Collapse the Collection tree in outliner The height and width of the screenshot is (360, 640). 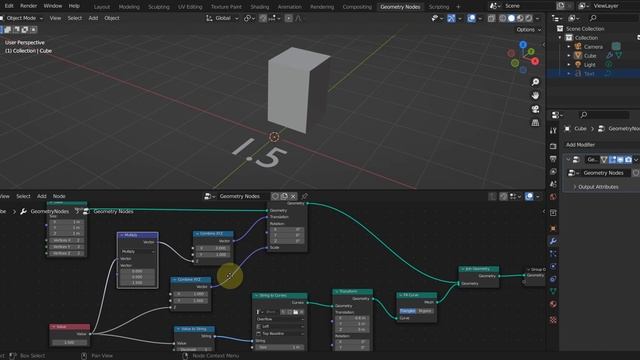pyautogui.click(x=560, y=38)
